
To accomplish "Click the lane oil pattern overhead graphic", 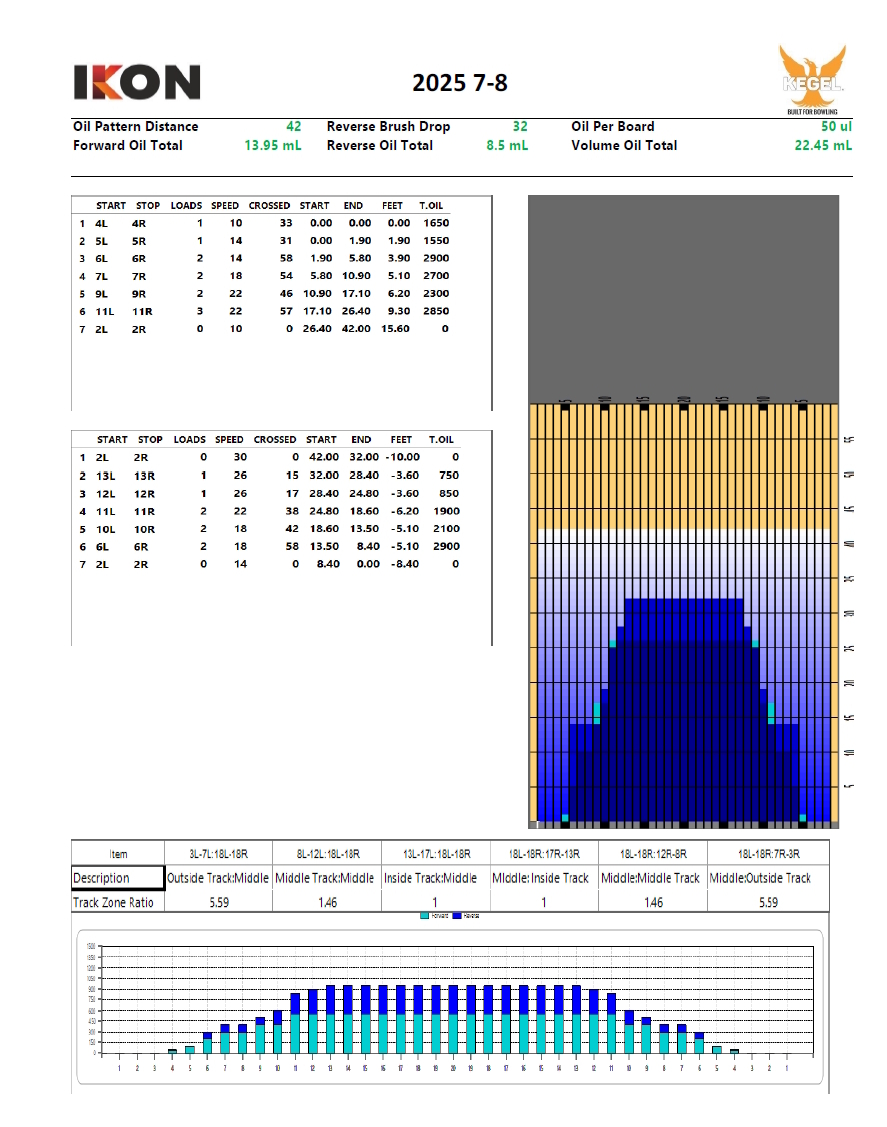I will tap(683, 512).
